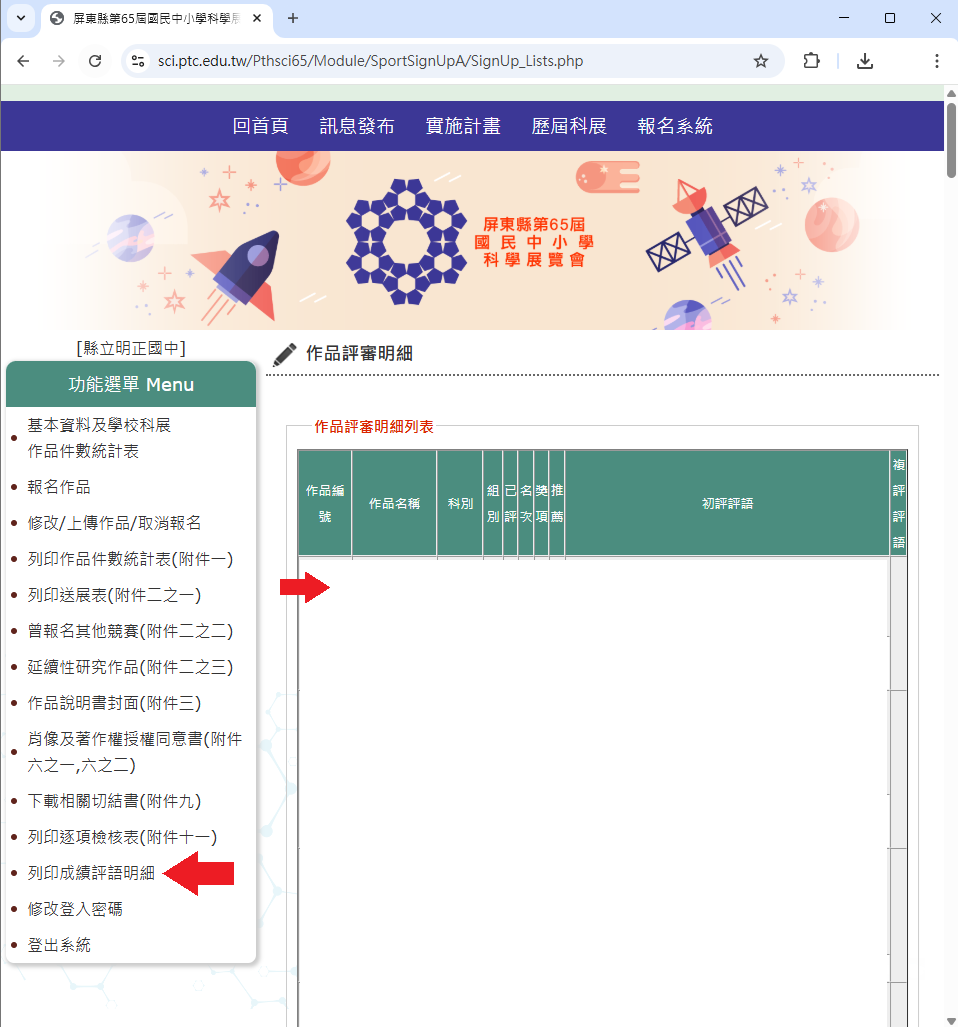Viewport: 958px width, 1027px height.
Task: Open site information icon in address bar
Action: [x=138, y=61]
